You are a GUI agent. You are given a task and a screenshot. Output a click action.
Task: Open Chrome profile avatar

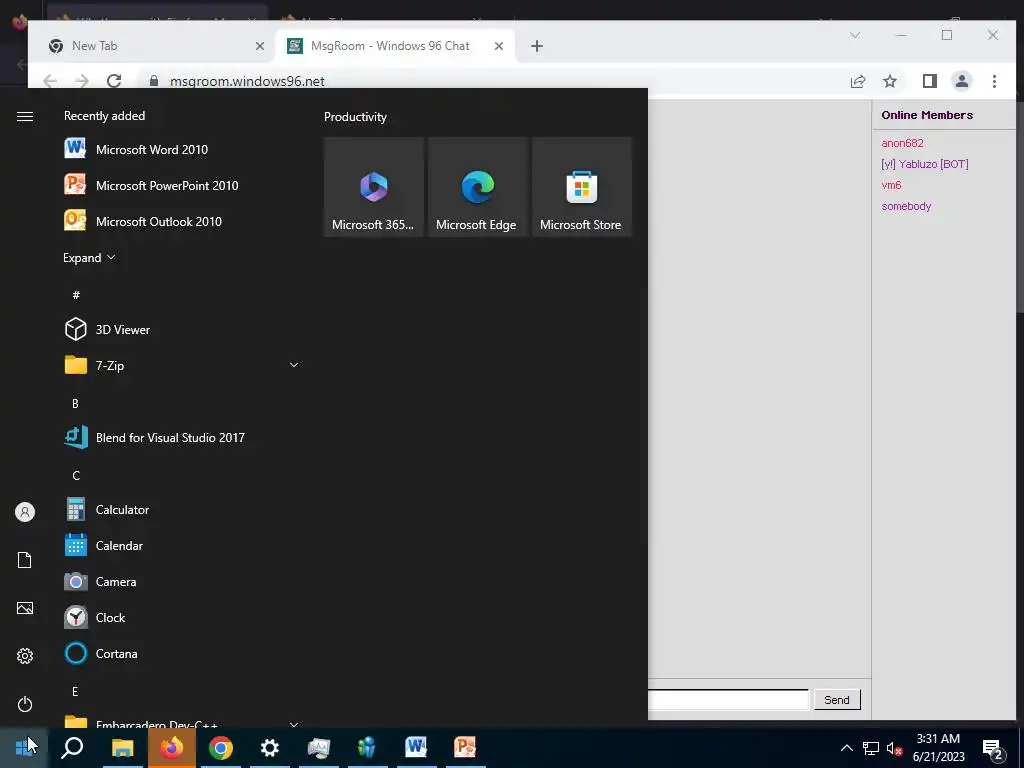click(961, 81)
